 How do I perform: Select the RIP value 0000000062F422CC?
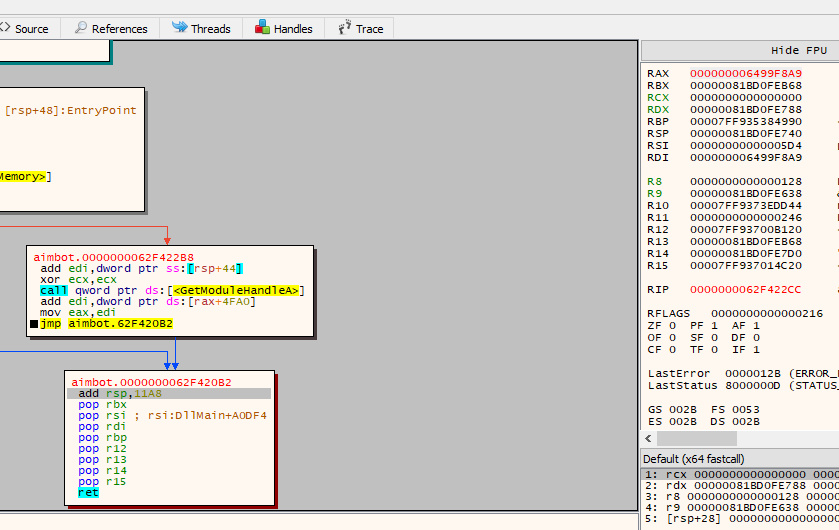745,289
